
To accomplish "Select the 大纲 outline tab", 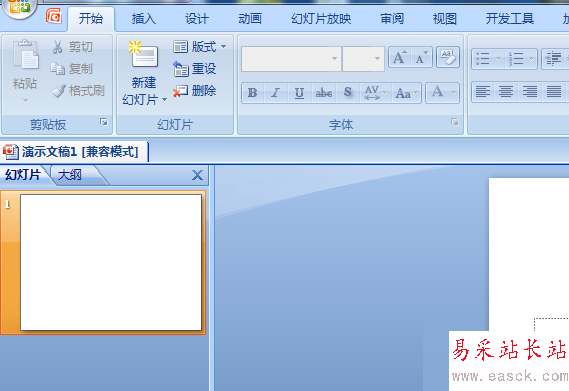I will pos(70,175).
